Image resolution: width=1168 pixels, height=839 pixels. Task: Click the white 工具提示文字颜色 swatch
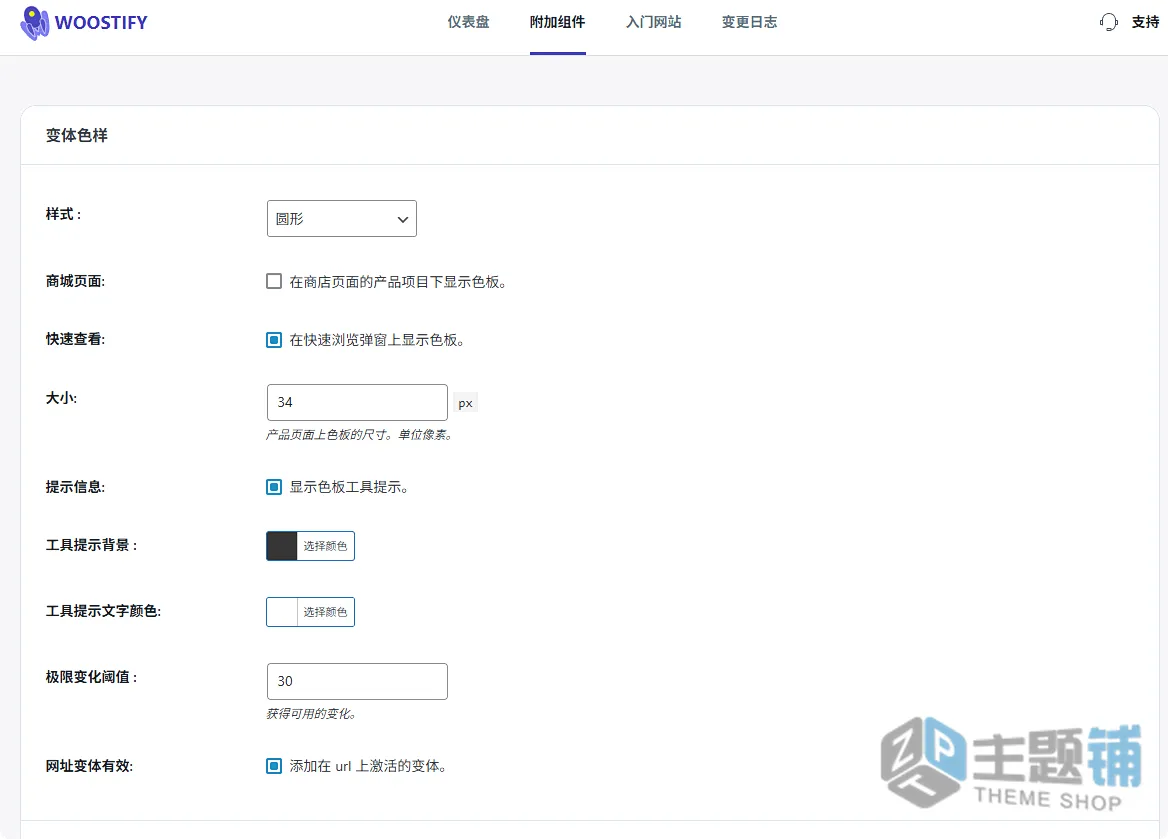(282, 612)
